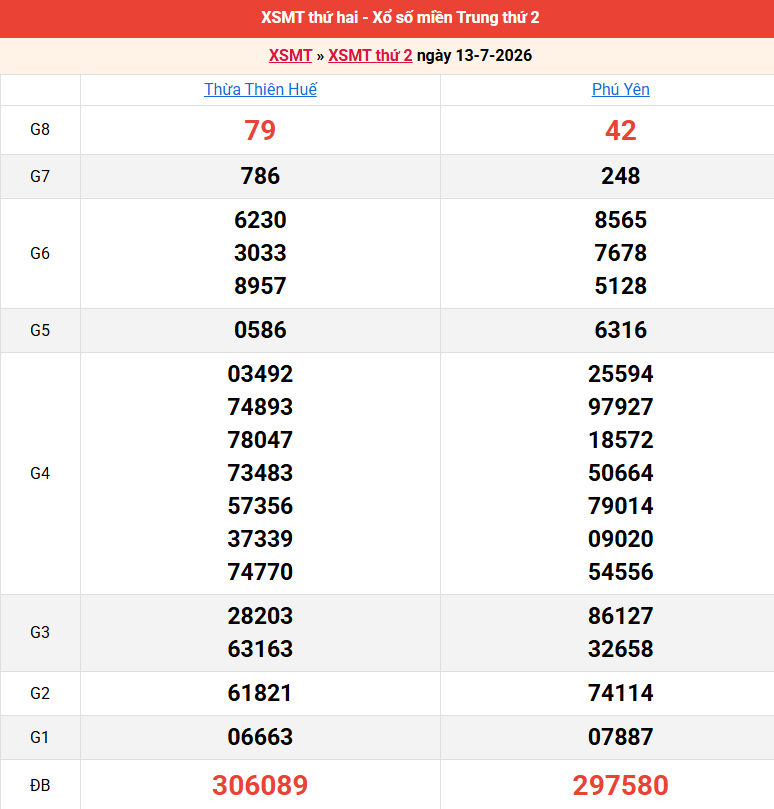Open the XSMT breadcrumb link
This screenshot has height=809, width=774.
(290, 55)
